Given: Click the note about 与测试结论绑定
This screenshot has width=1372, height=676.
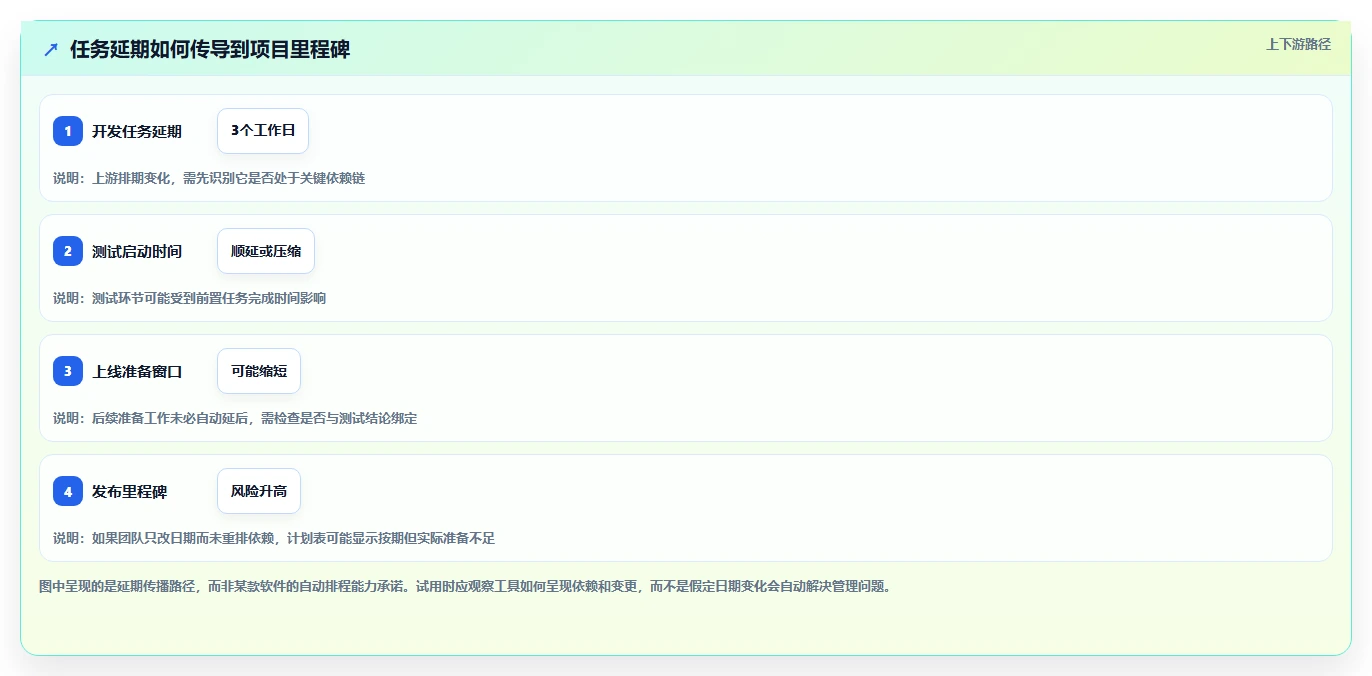Looking at the screenshot, I should point(235,418).
